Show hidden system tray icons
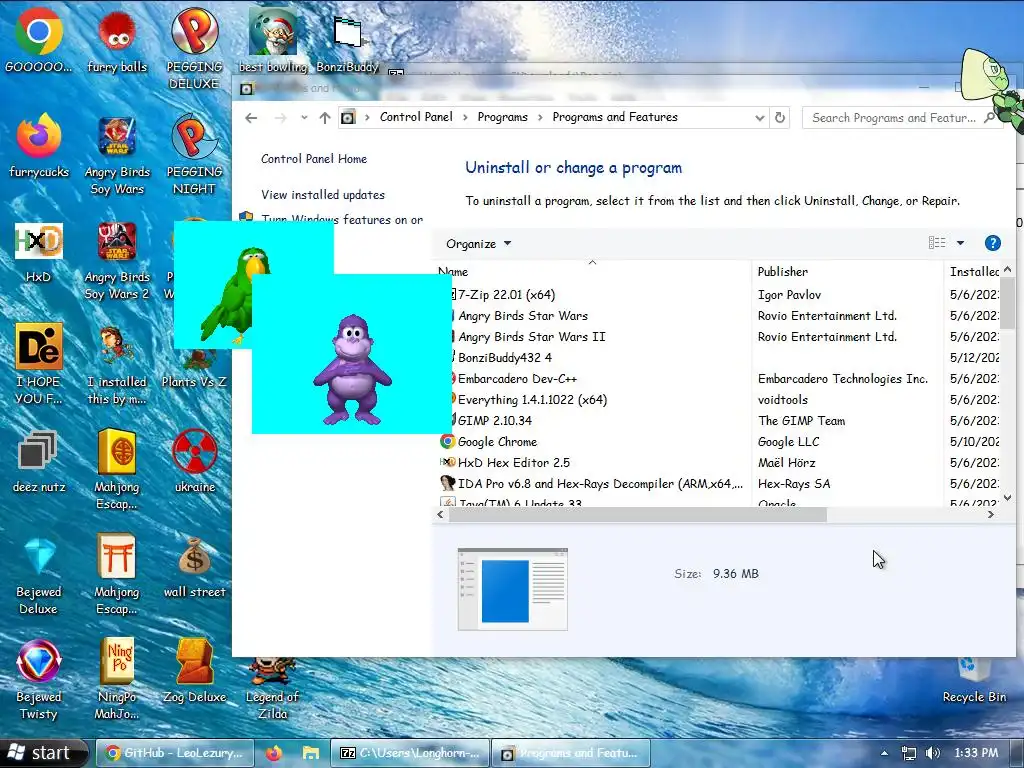This screenshot has height=768, width=1024. pyautogui.click(x=884, y=753)
